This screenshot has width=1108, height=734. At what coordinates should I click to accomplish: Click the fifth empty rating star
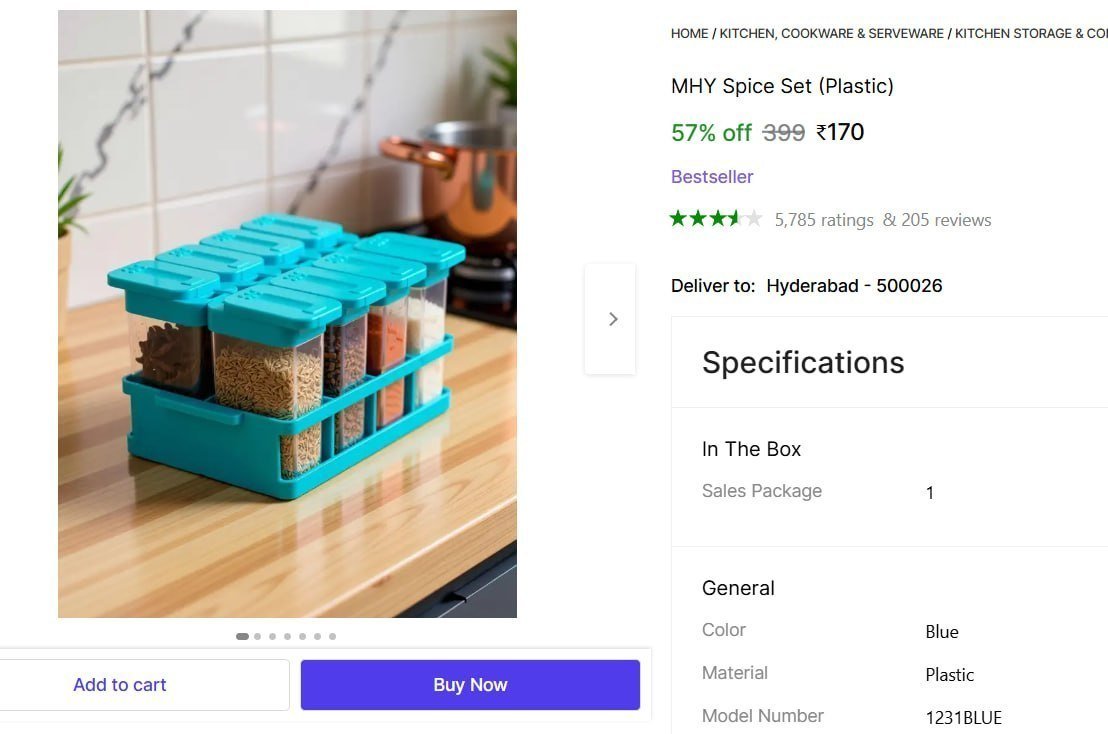click(x=753, y=218)
